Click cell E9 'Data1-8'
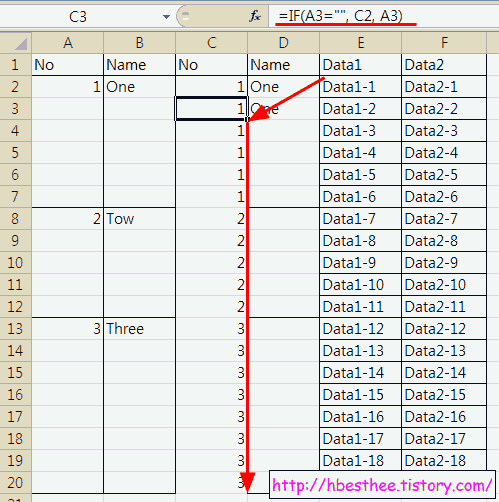 pos(361,241)
